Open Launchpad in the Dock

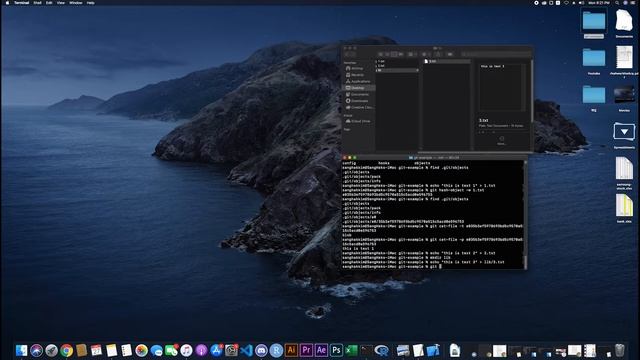pos(51,350)
